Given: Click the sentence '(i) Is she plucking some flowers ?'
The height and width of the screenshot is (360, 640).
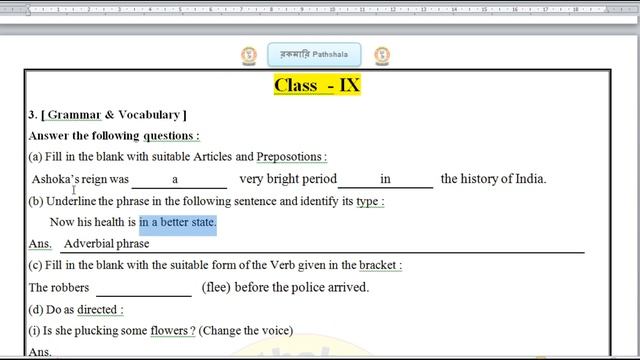Looking at the screenshot, I should 112,331.
